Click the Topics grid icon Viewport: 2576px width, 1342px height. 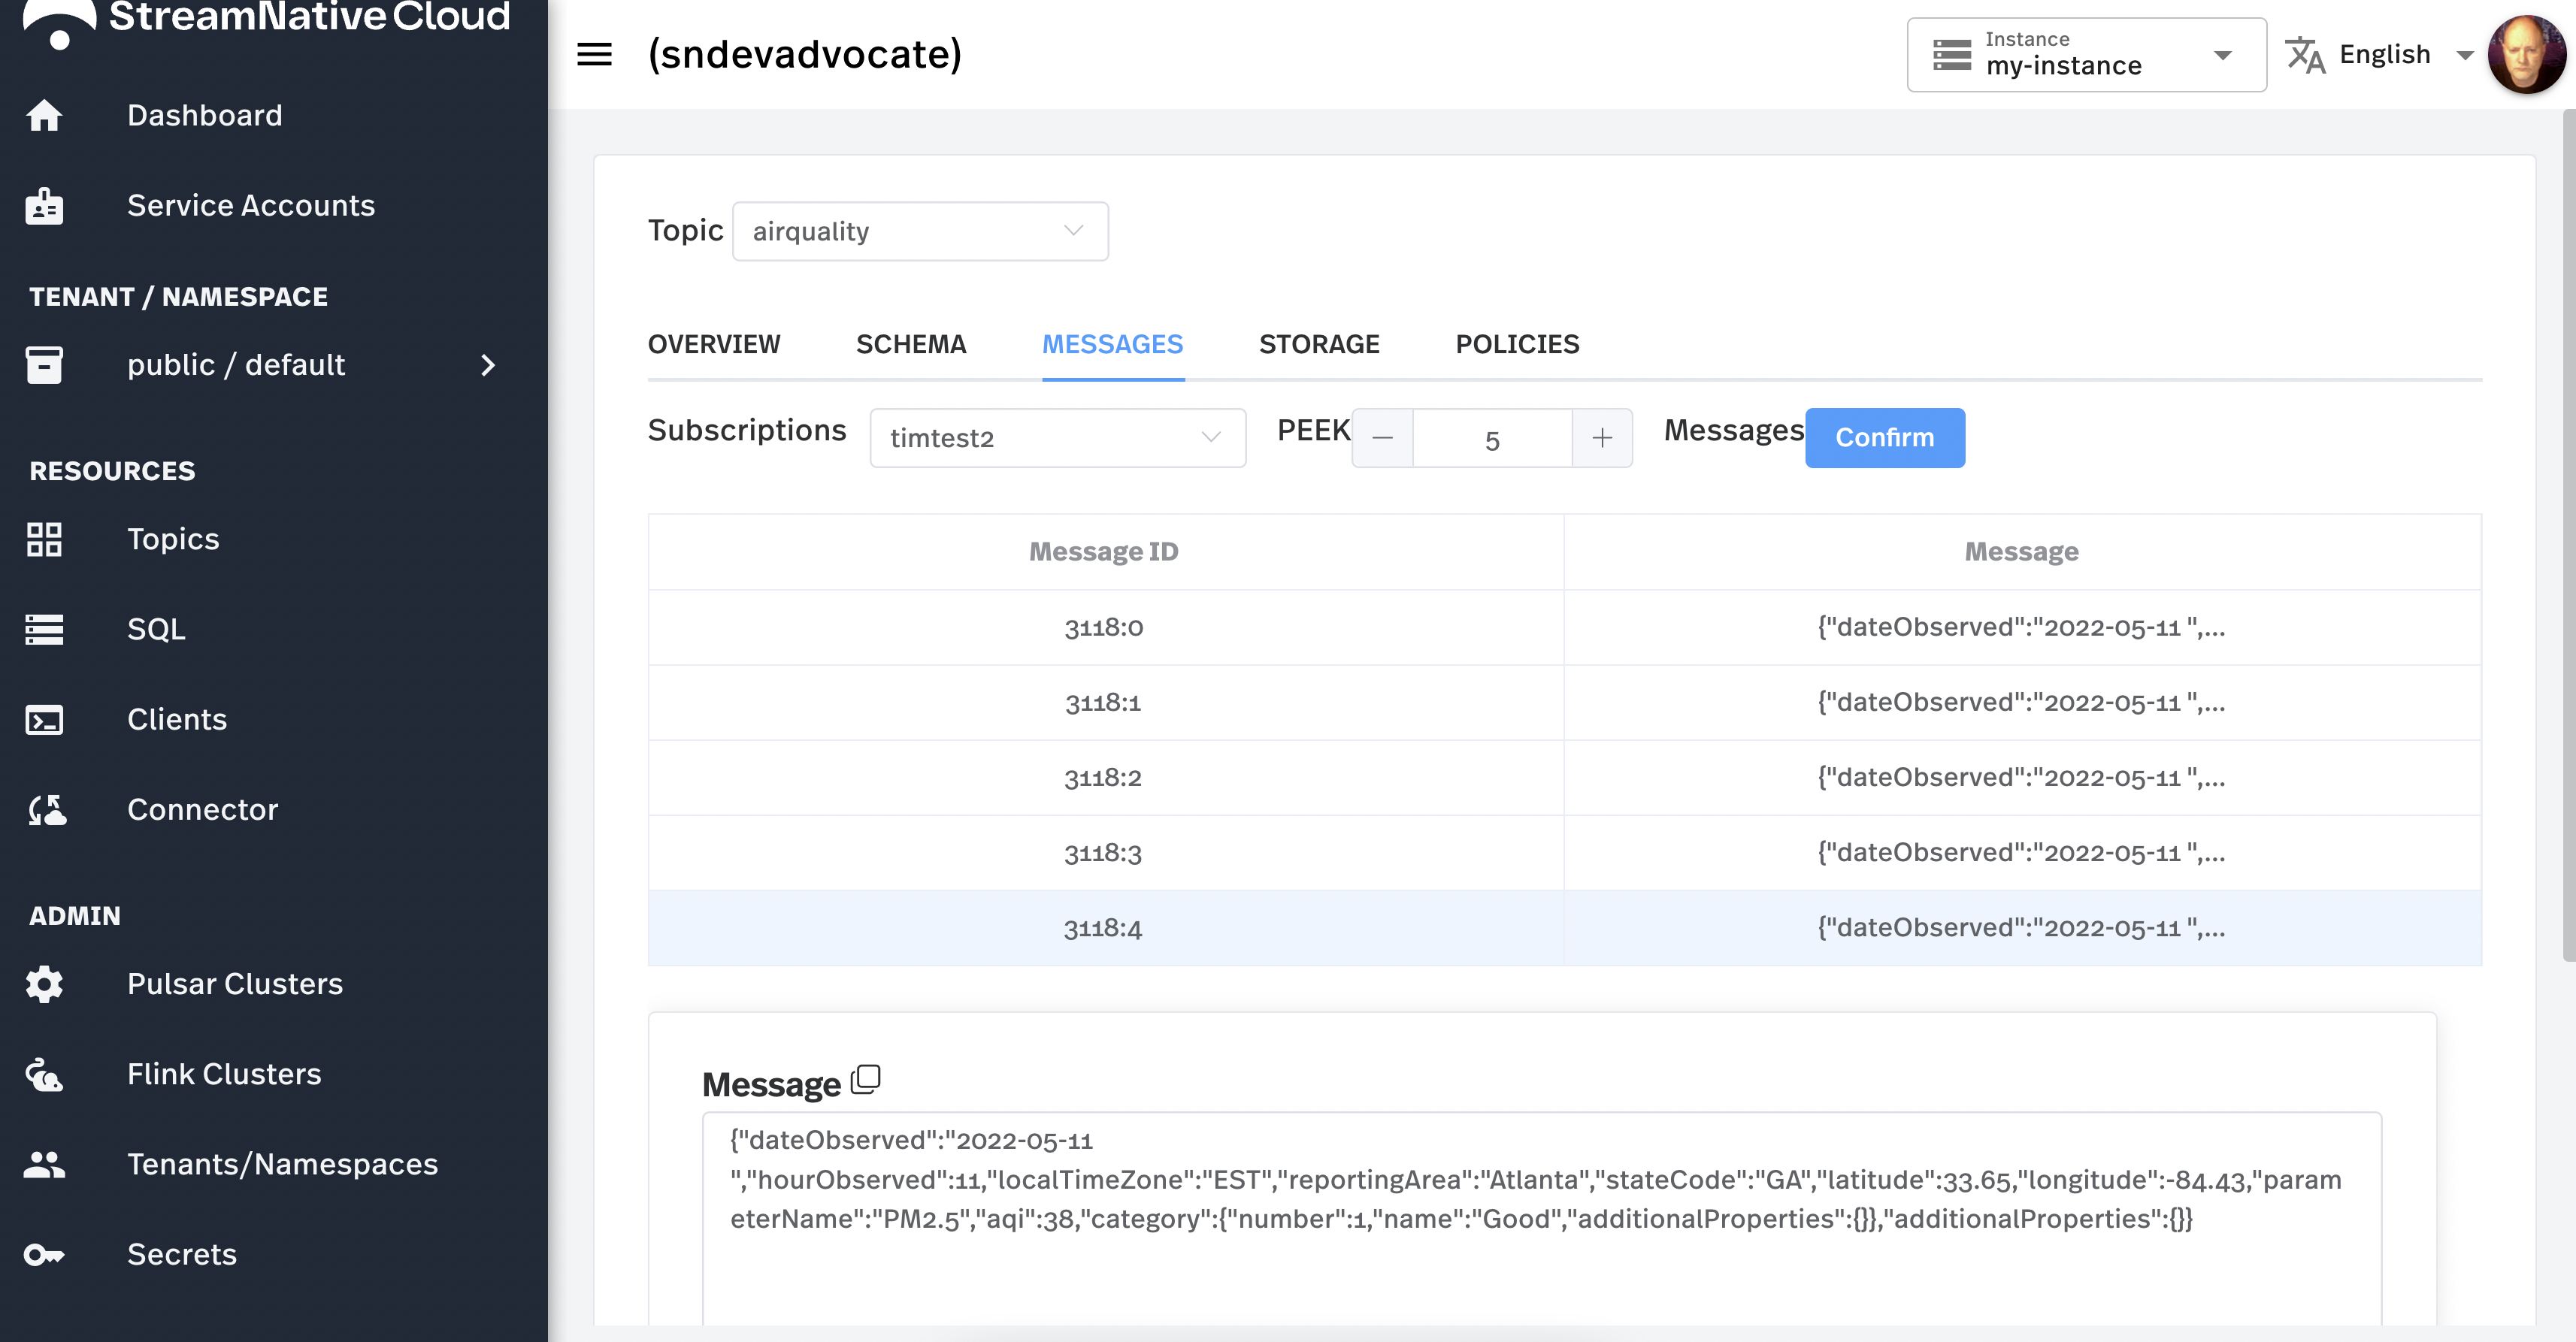tap(44, 539)
